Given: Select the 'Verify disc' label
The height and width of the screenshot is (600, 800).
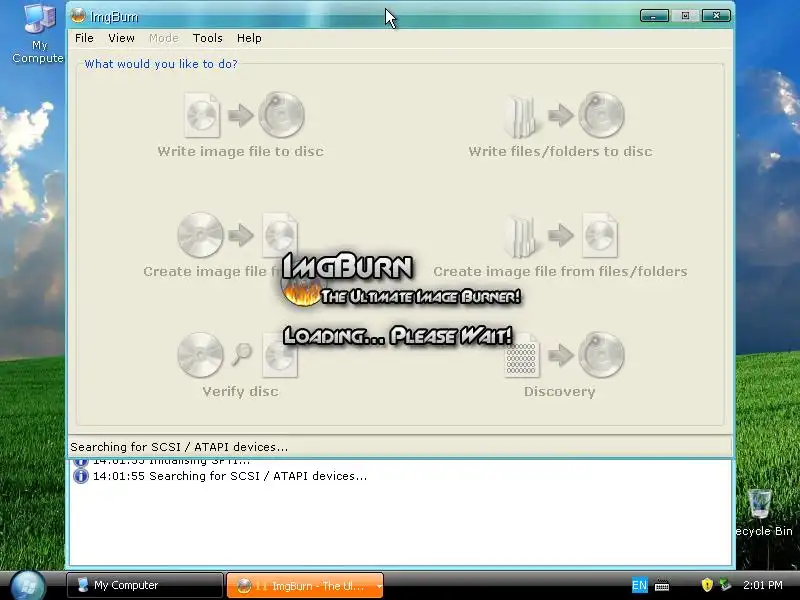Looking at the screenshot, I should click(240, 391).
